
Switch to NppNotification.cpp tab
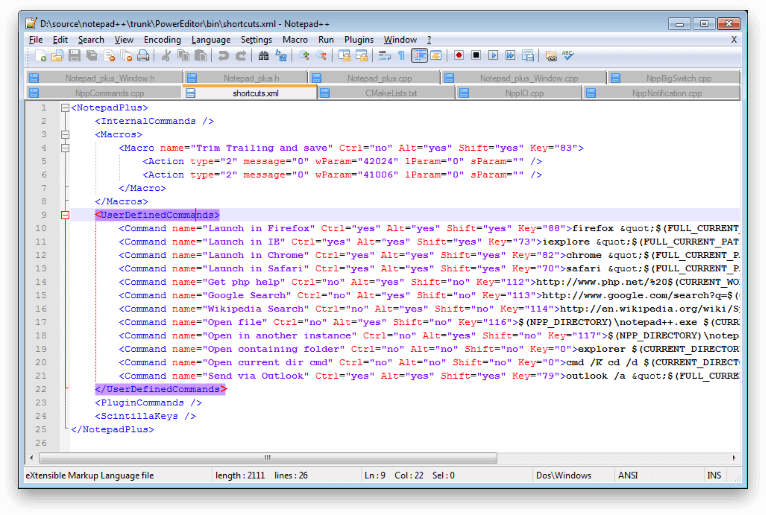click(661, 93)
